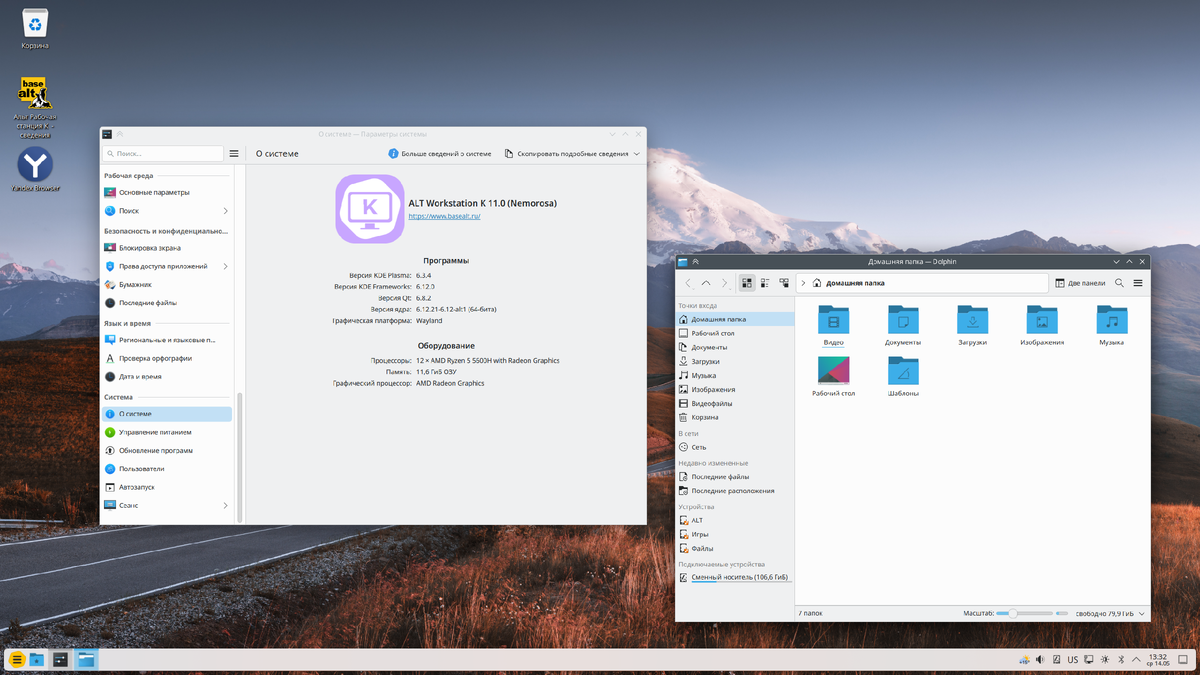Image resolution: width=1200 pixels, height=675 pixels.
Task: Open Основные параметры settings page
Action: point(168,192)
